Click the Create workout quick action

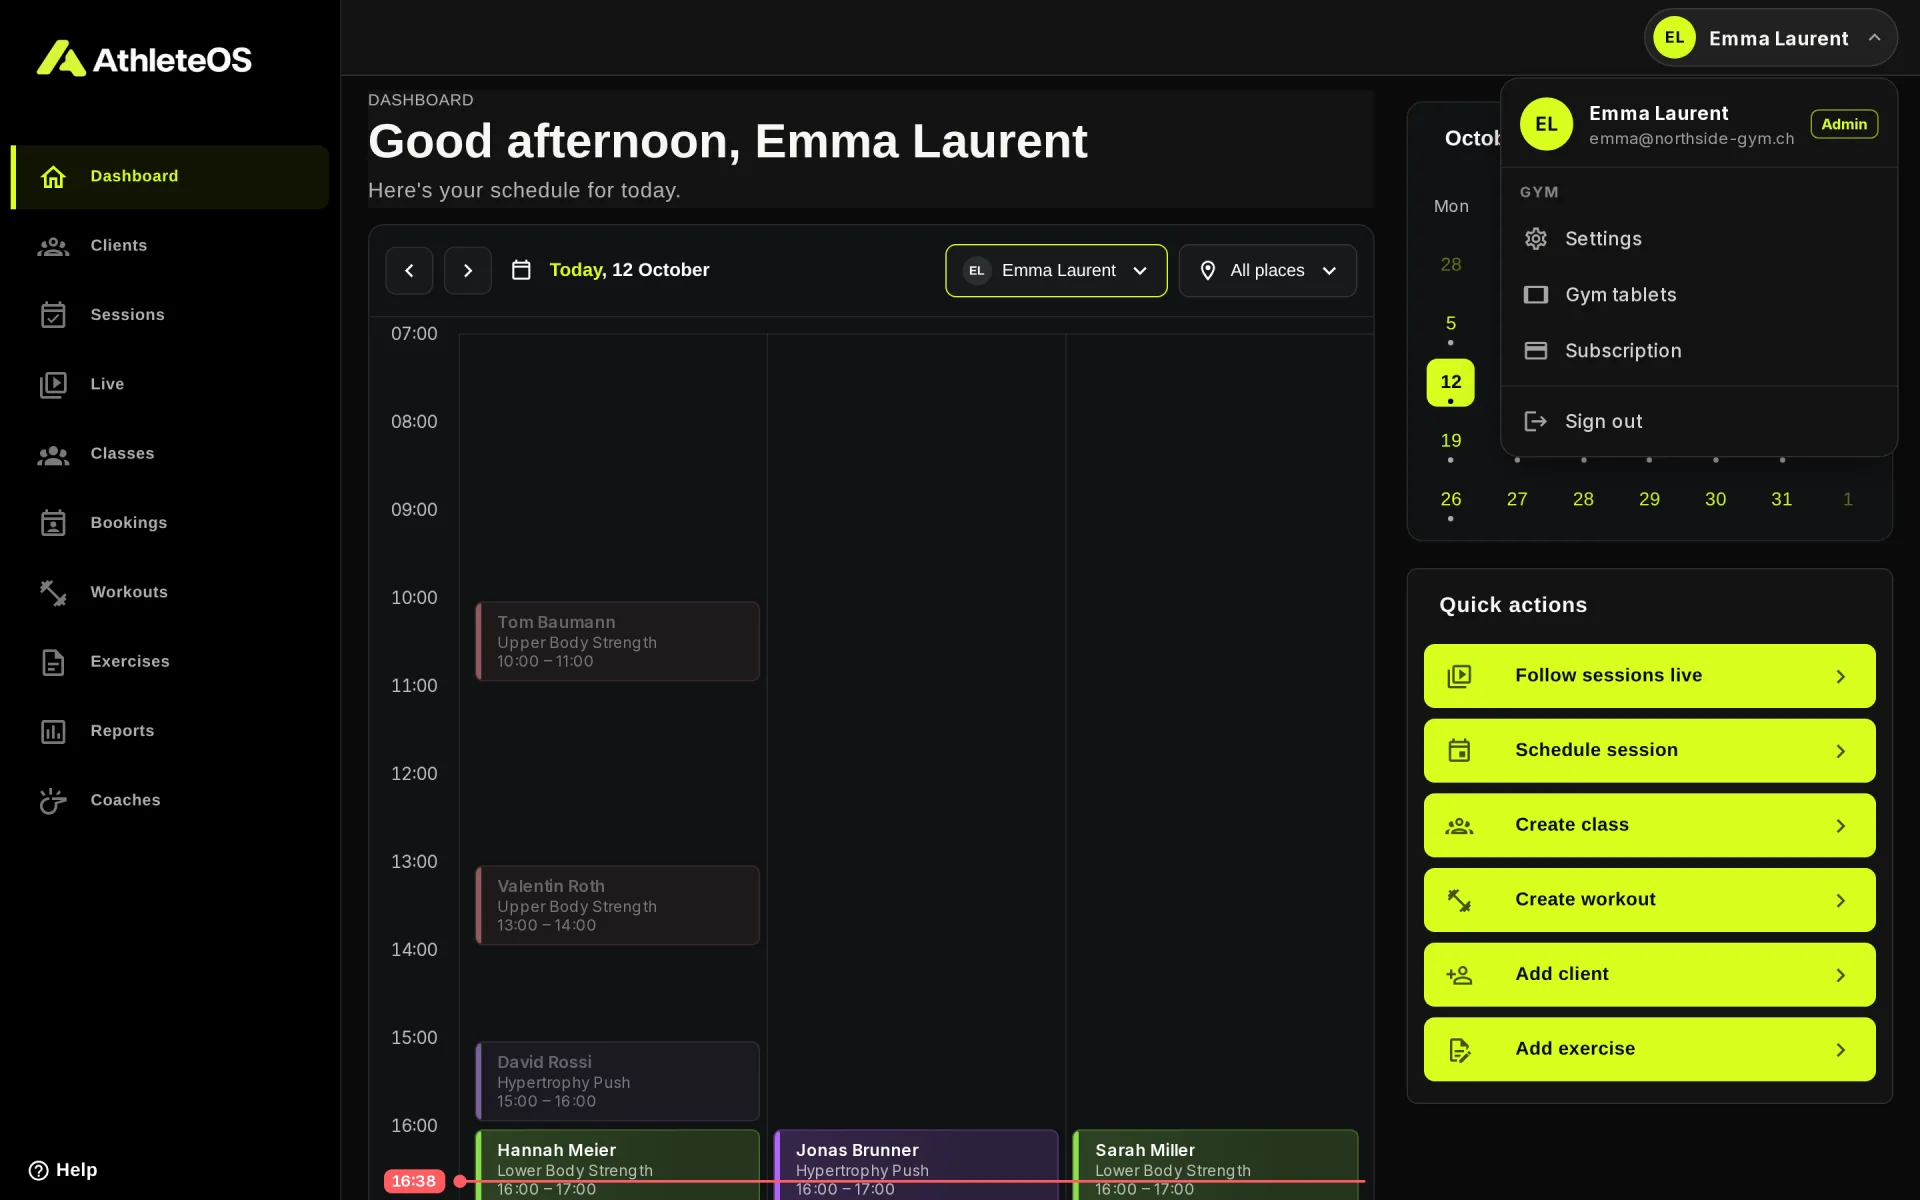(1649, 900)
